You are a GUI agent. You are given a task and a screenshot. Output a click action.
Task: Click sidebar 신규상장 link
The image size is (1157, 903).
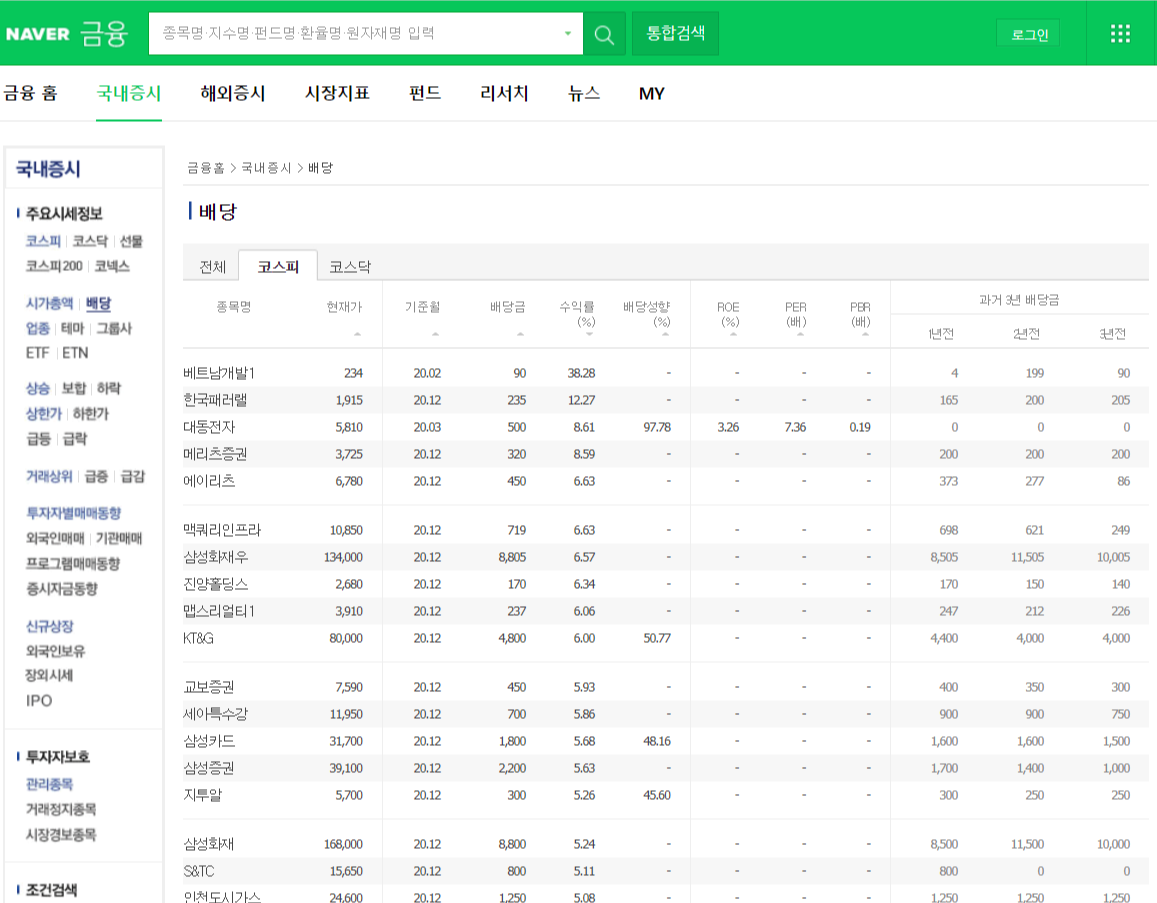(x=49, y=626)
